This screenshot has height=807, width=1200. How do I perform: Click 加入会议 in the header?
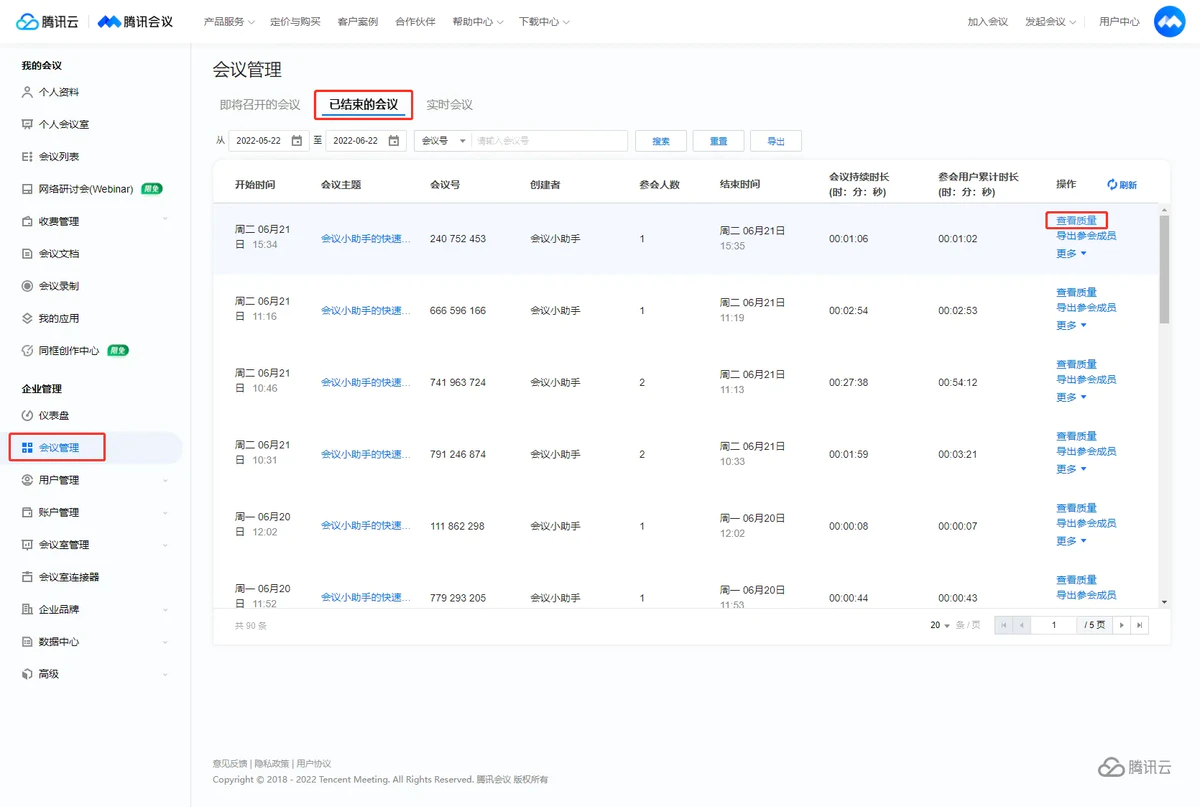pyautogui.click(x=988, y=21)
